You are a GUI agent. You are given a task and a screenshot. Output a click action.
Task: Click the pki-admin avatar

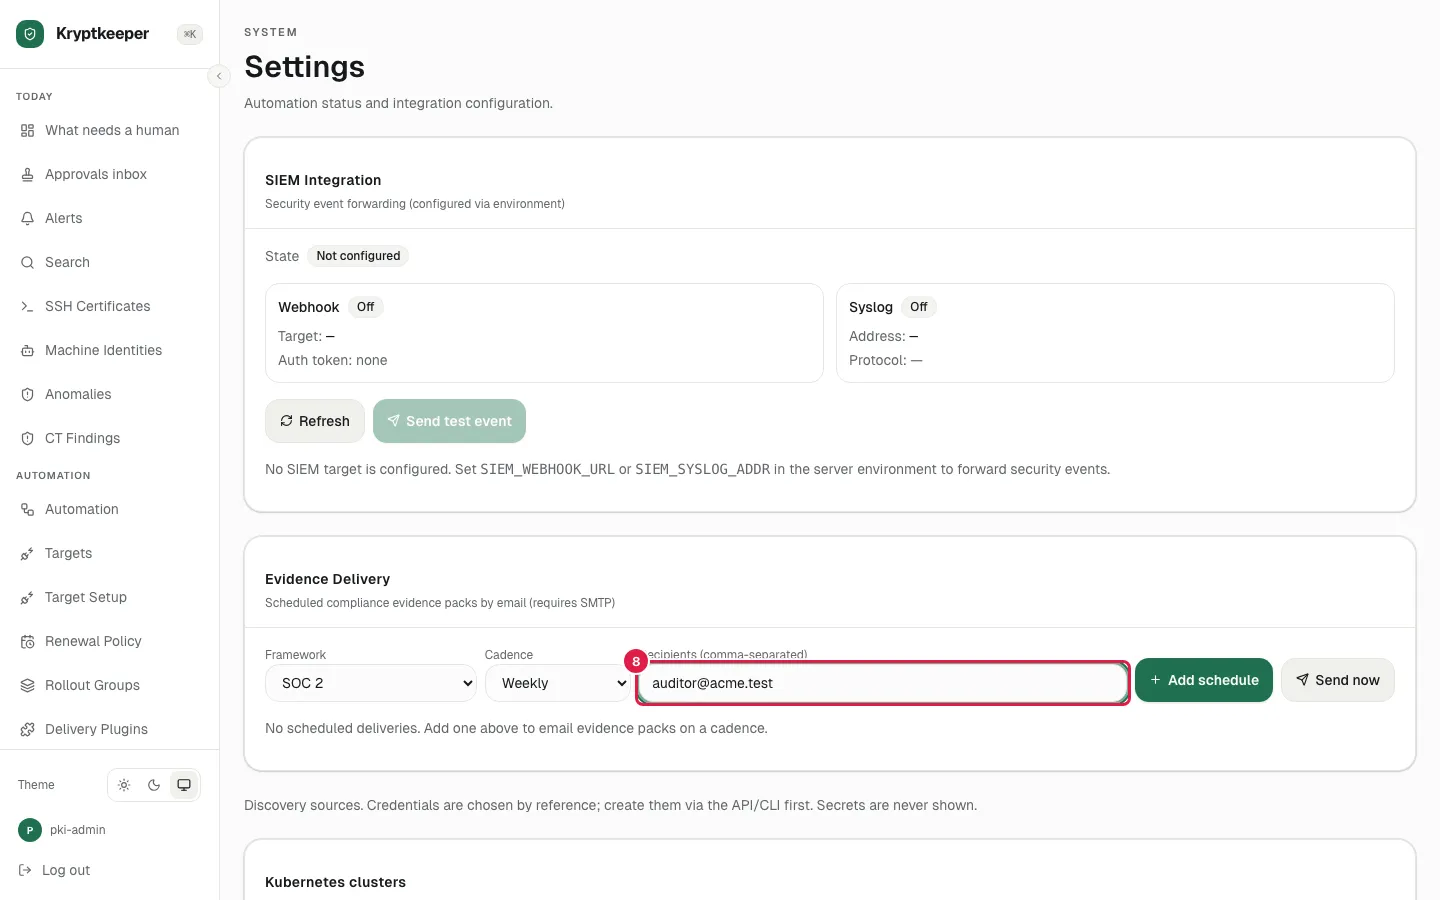30,830
